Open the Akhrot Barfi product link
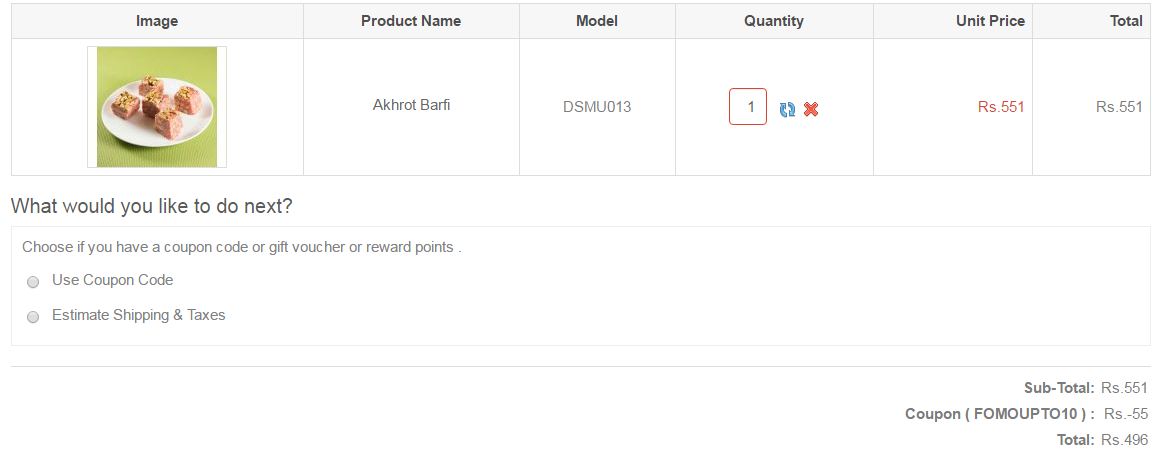The image size is (1157, 454). (411, 105)
